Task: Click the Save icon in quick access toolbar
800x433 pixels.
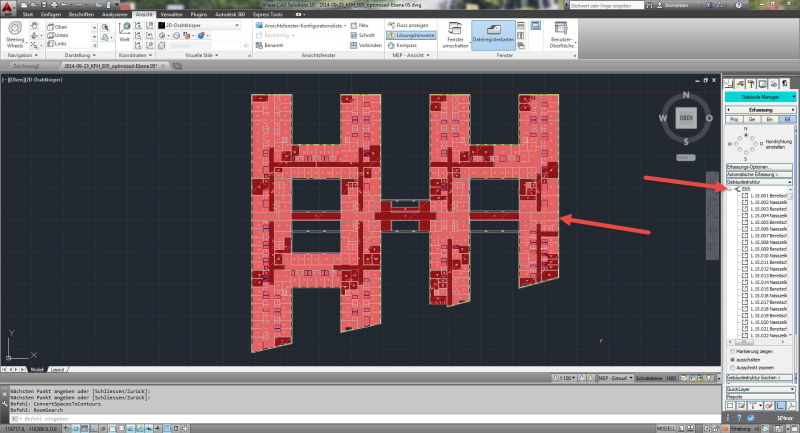Action: click(x=44, y=5)
